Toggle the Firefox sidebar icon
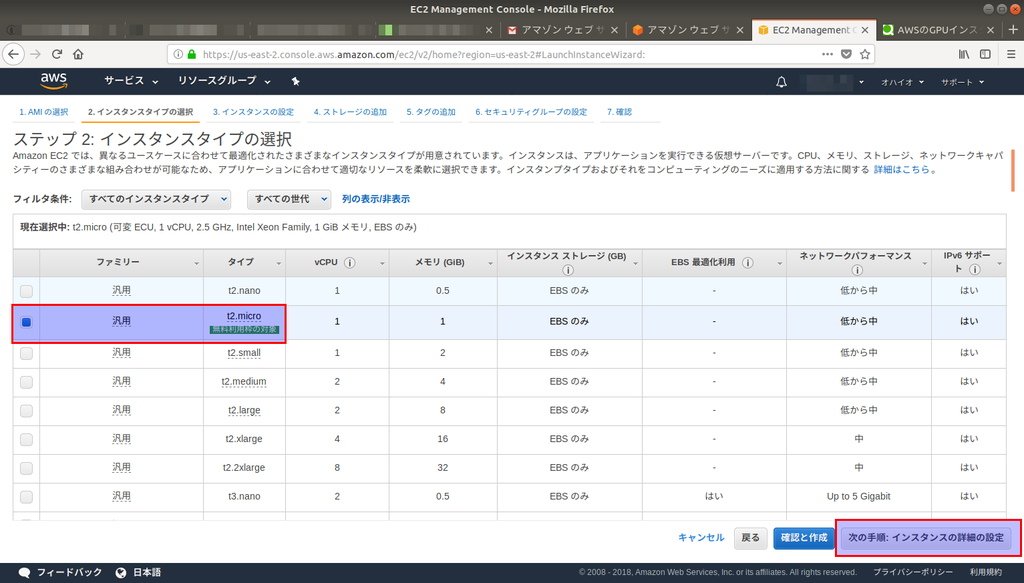 pyautogui.click(x=985, y=54)
